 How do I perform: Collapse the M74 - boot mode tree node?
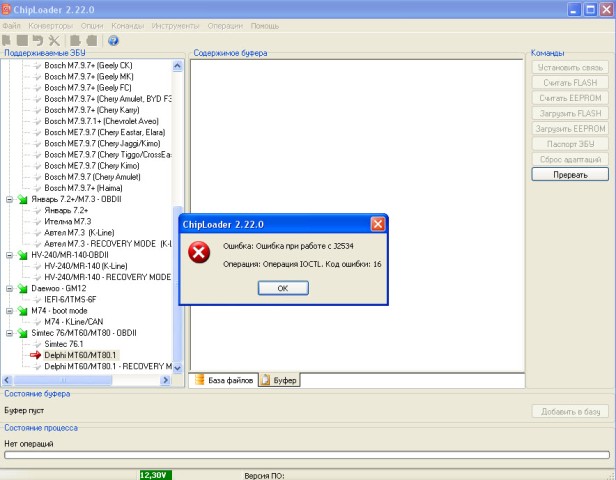click(10, 309)
